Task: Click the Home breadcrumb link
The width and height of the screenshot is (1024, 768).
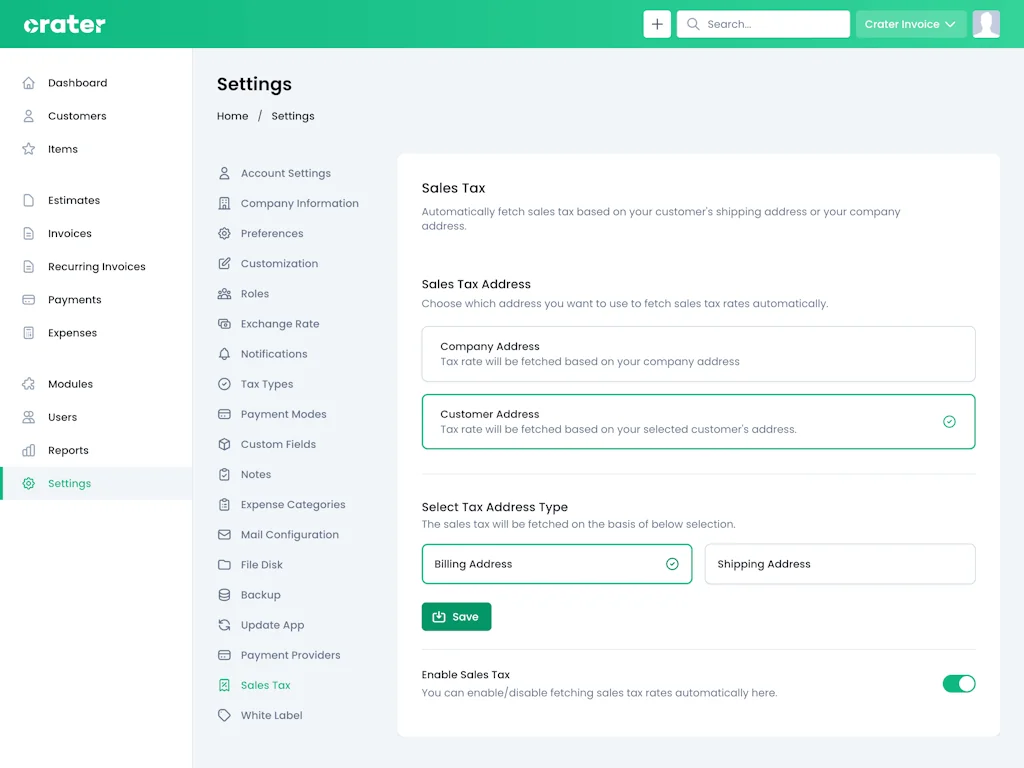Action: [232, 116]
